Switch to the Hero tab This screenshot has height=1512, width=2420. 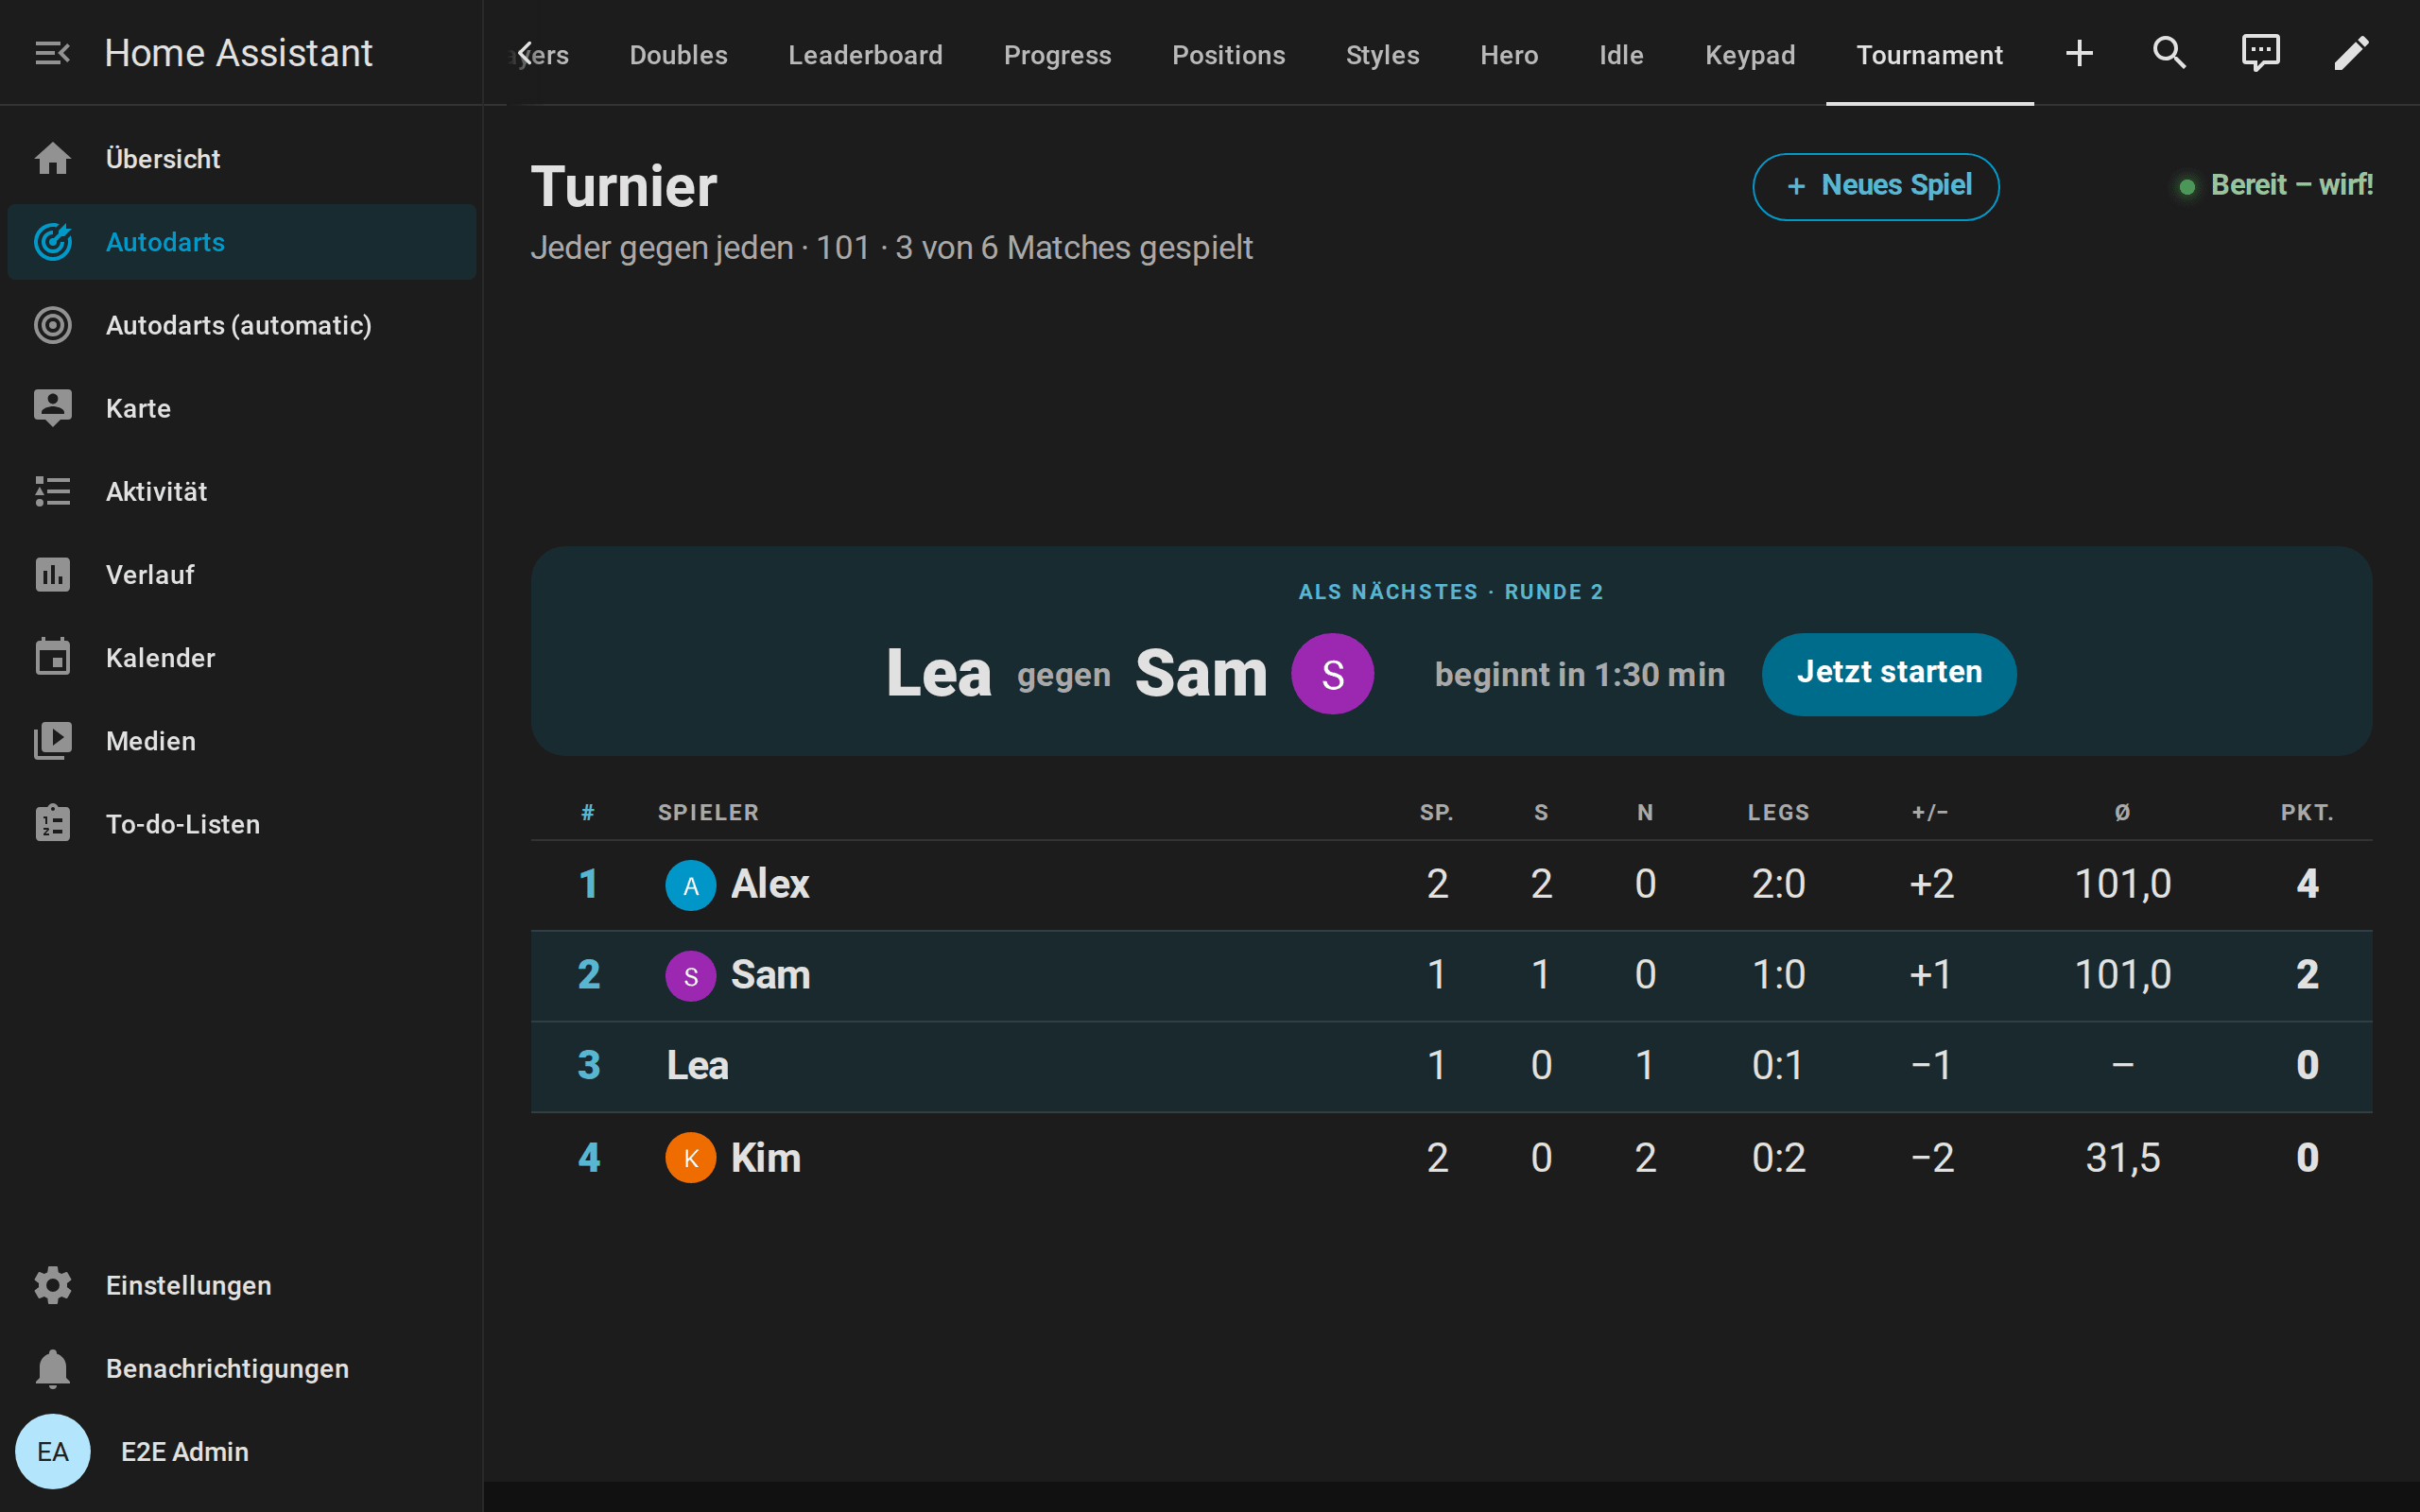tap(1509, 55)
